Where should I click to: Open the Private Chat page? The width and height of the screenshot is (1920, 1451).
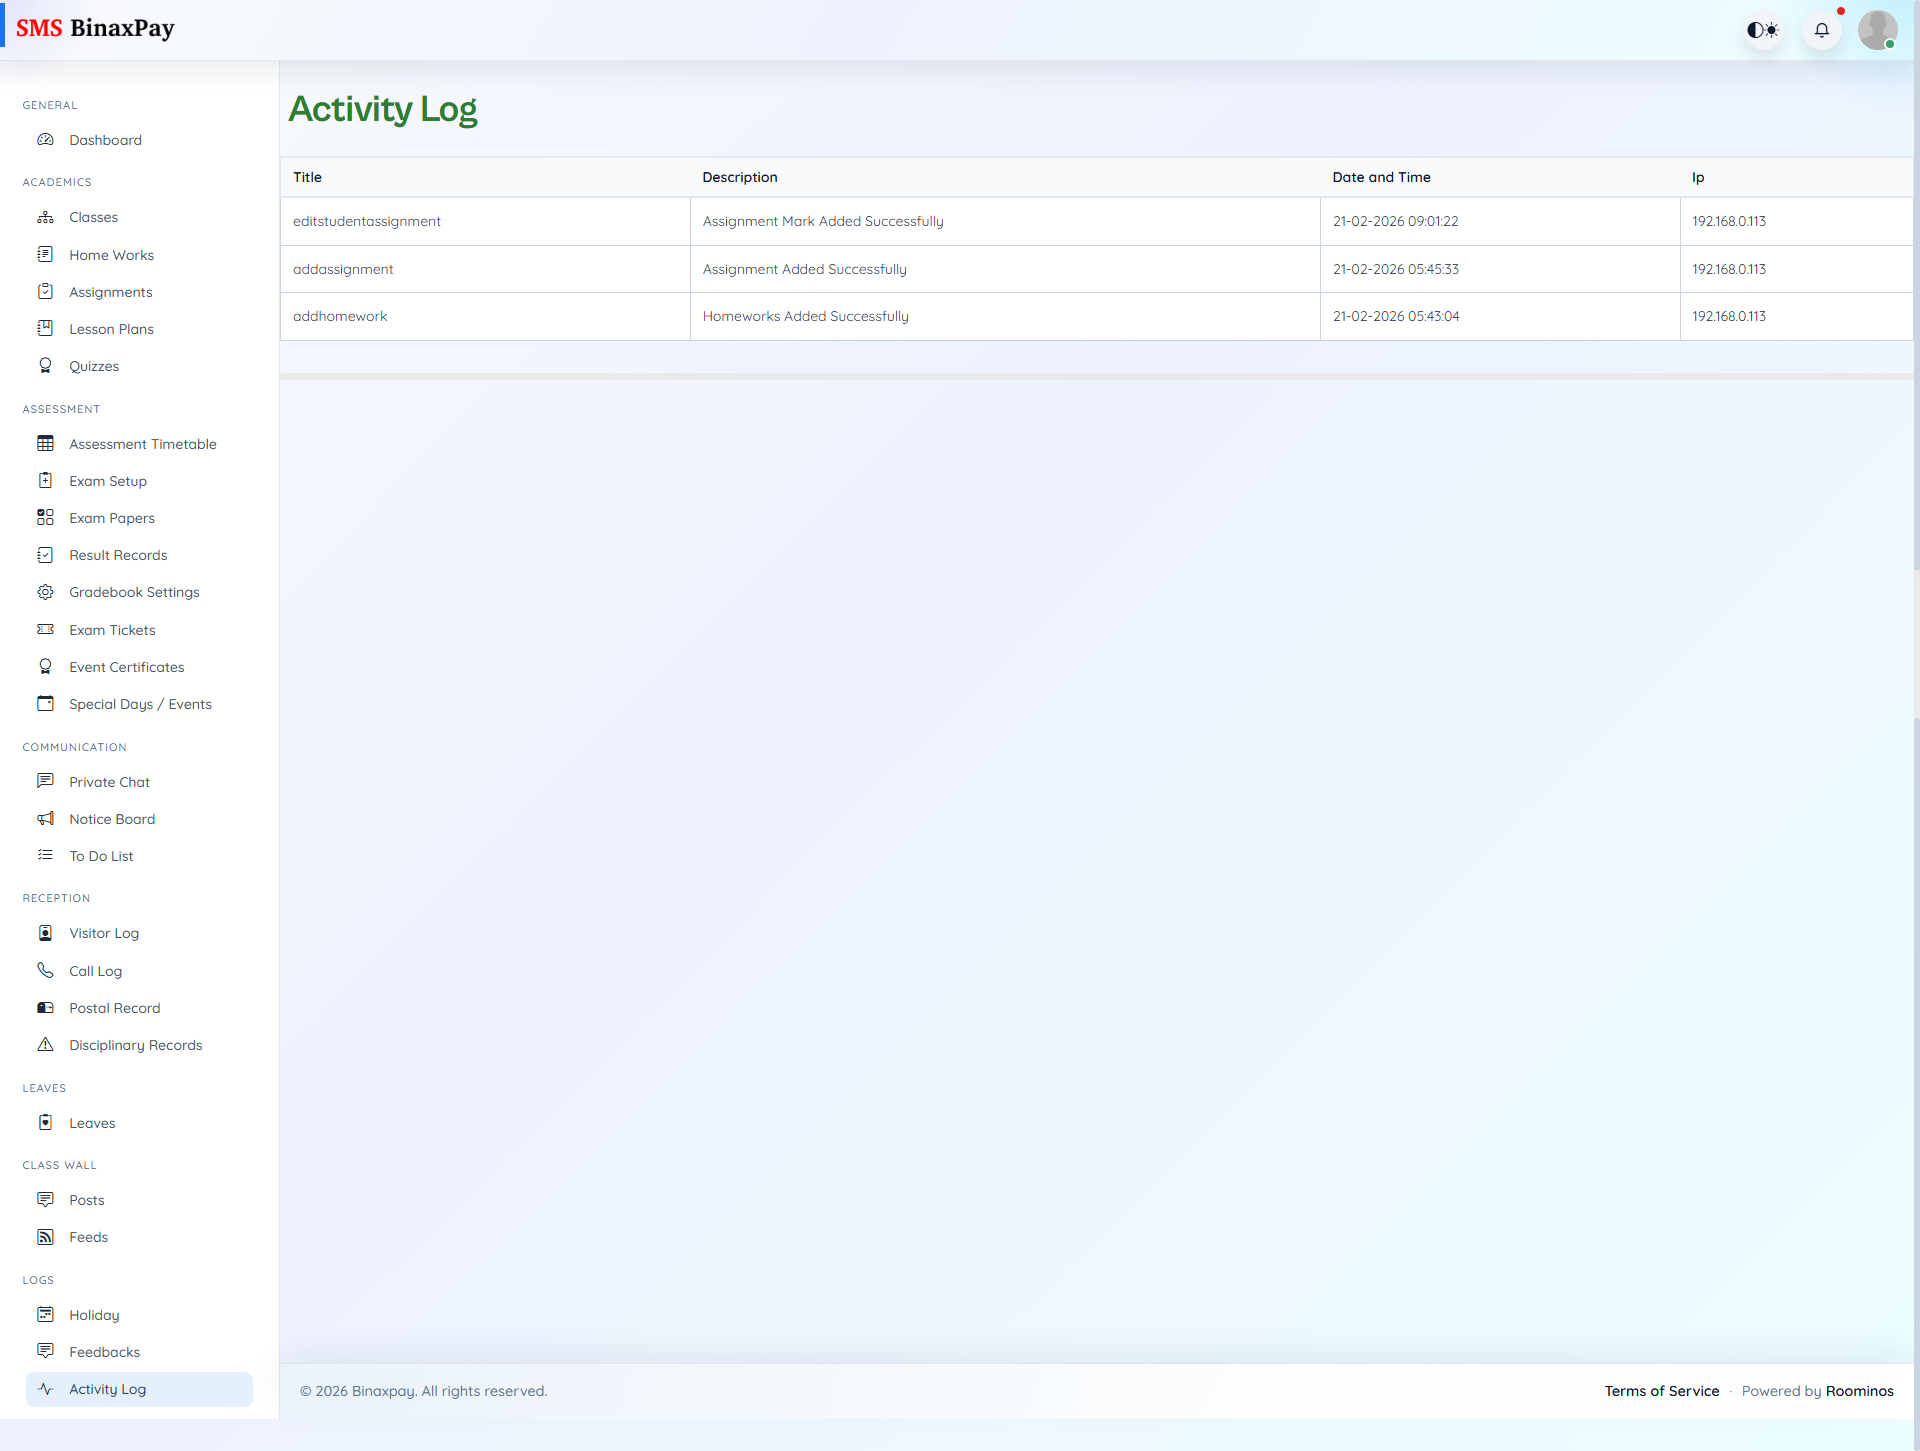[109, 781]
